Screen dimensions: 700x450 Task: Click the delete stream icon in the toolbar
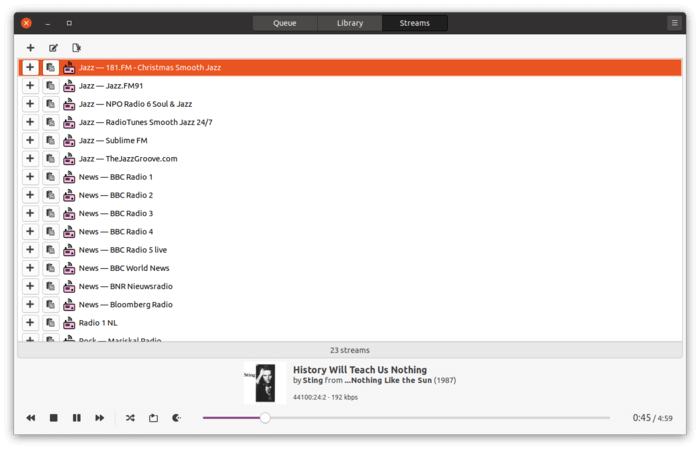tap(76, 47)
